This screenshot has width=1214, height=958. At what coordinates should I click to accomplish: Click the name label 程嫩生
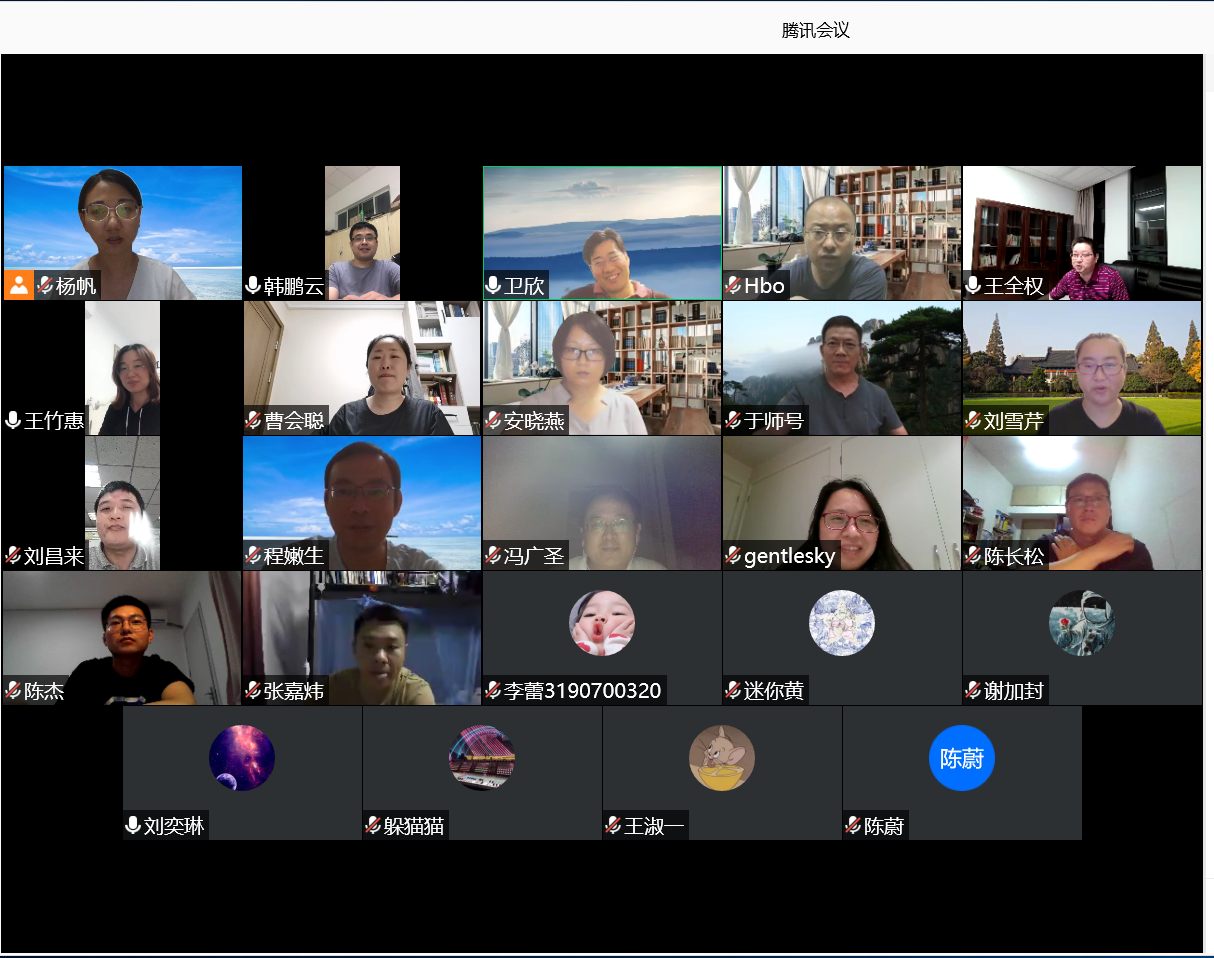[294, 556]
